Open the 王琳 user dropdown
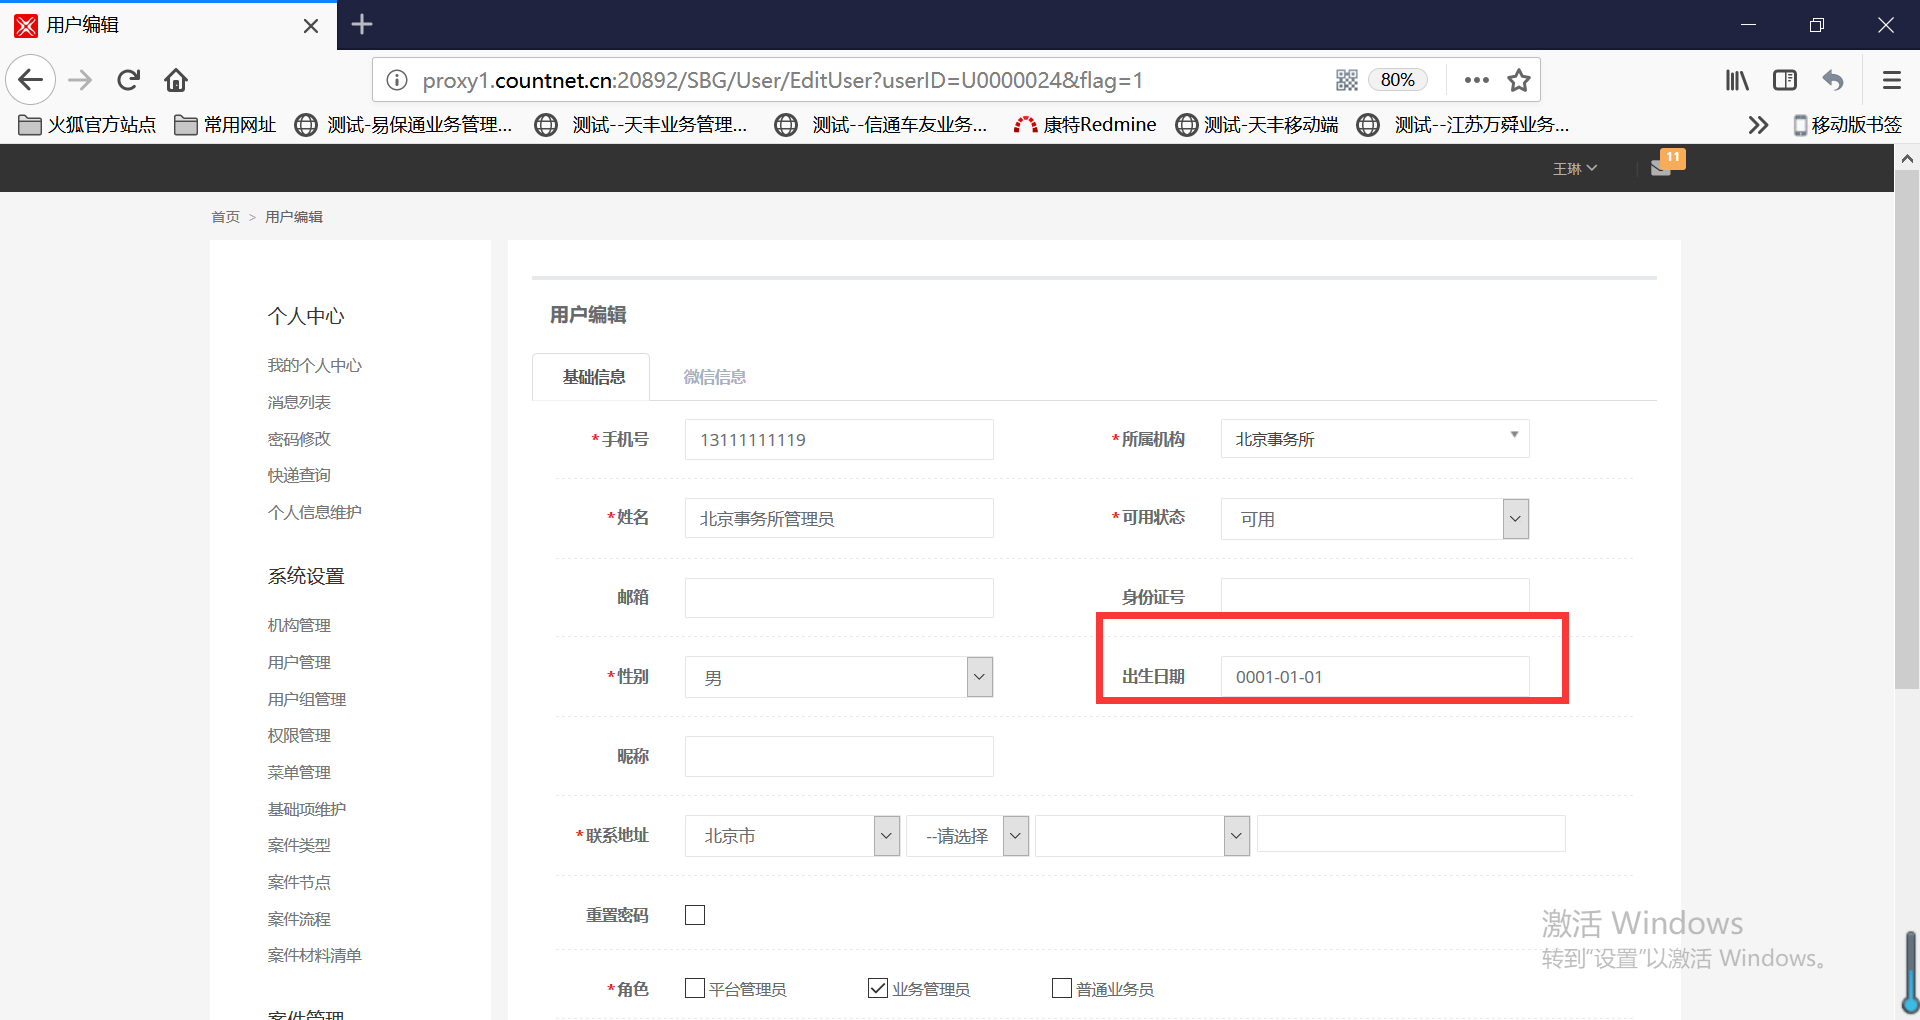Viewport: 1920px width, 1020px height. pos(1574,169)
